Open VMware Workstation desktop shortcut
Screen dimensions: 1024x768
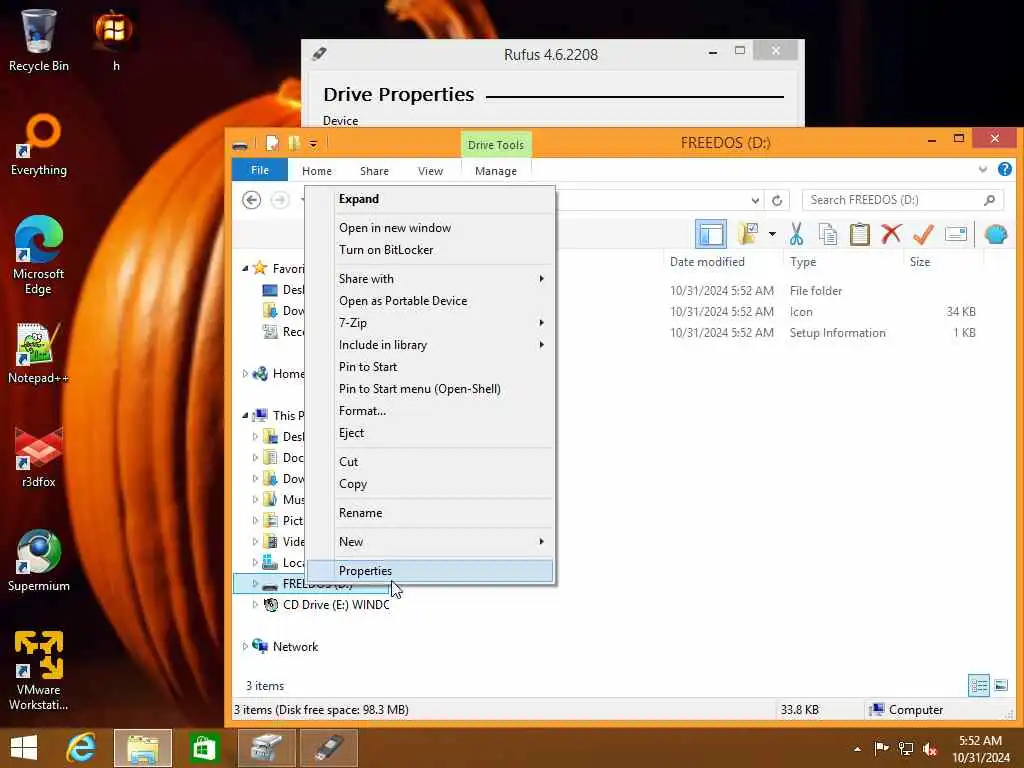pyautogui.click(x=39, y=670)
